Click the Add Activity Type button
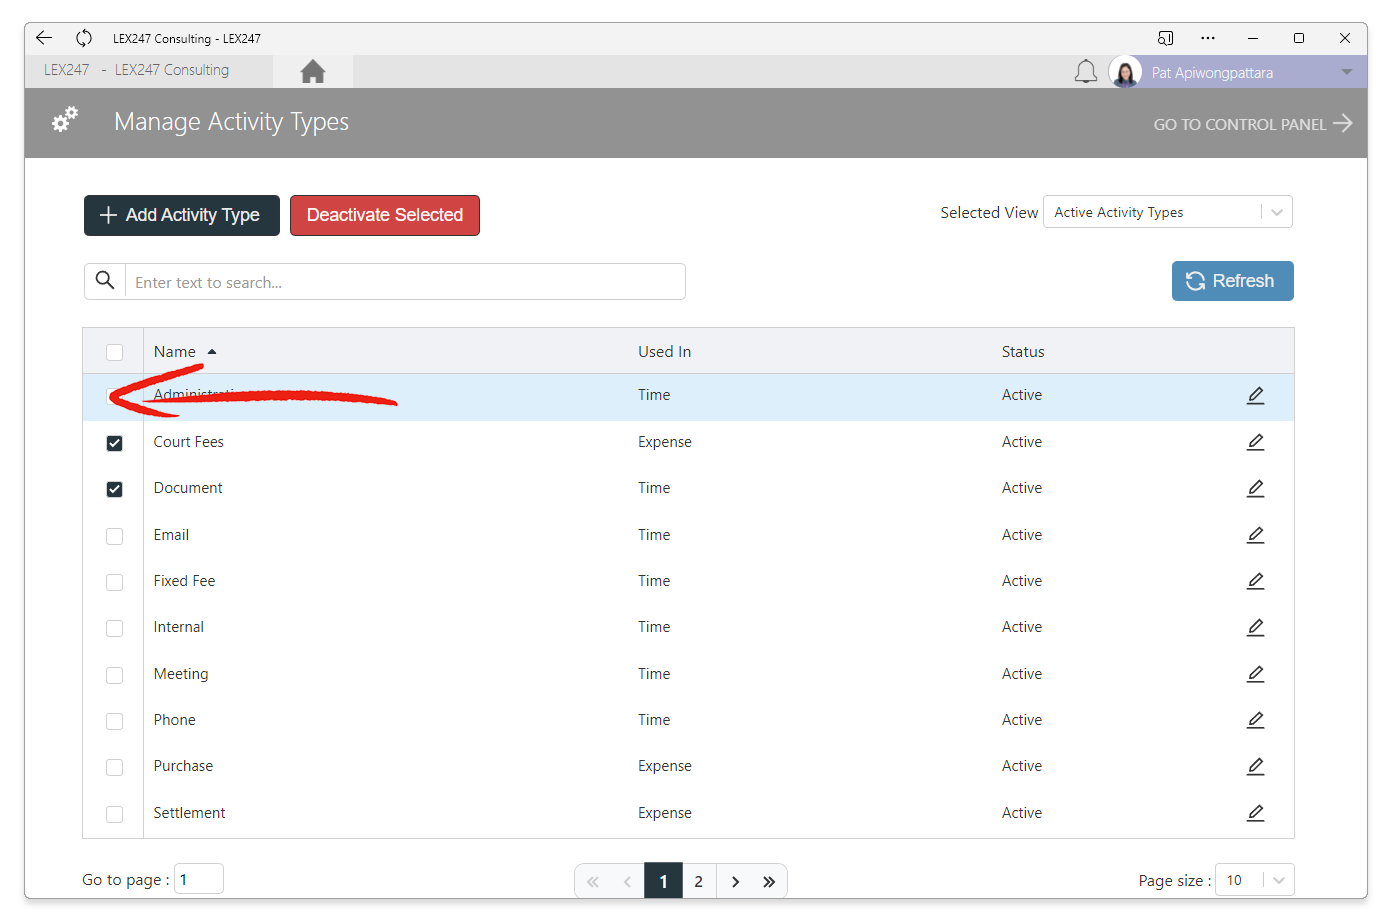1391x920 pixels. pos(182,215)
